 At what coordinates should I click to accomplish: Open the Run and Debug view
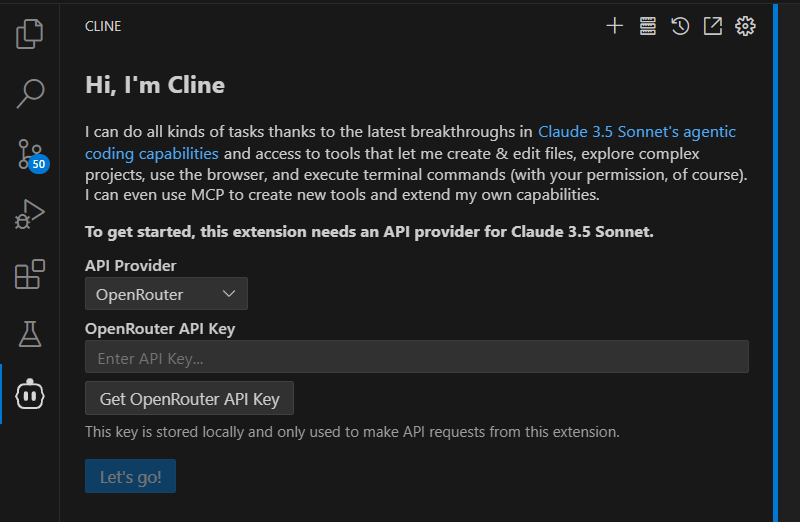pos(30,214)
